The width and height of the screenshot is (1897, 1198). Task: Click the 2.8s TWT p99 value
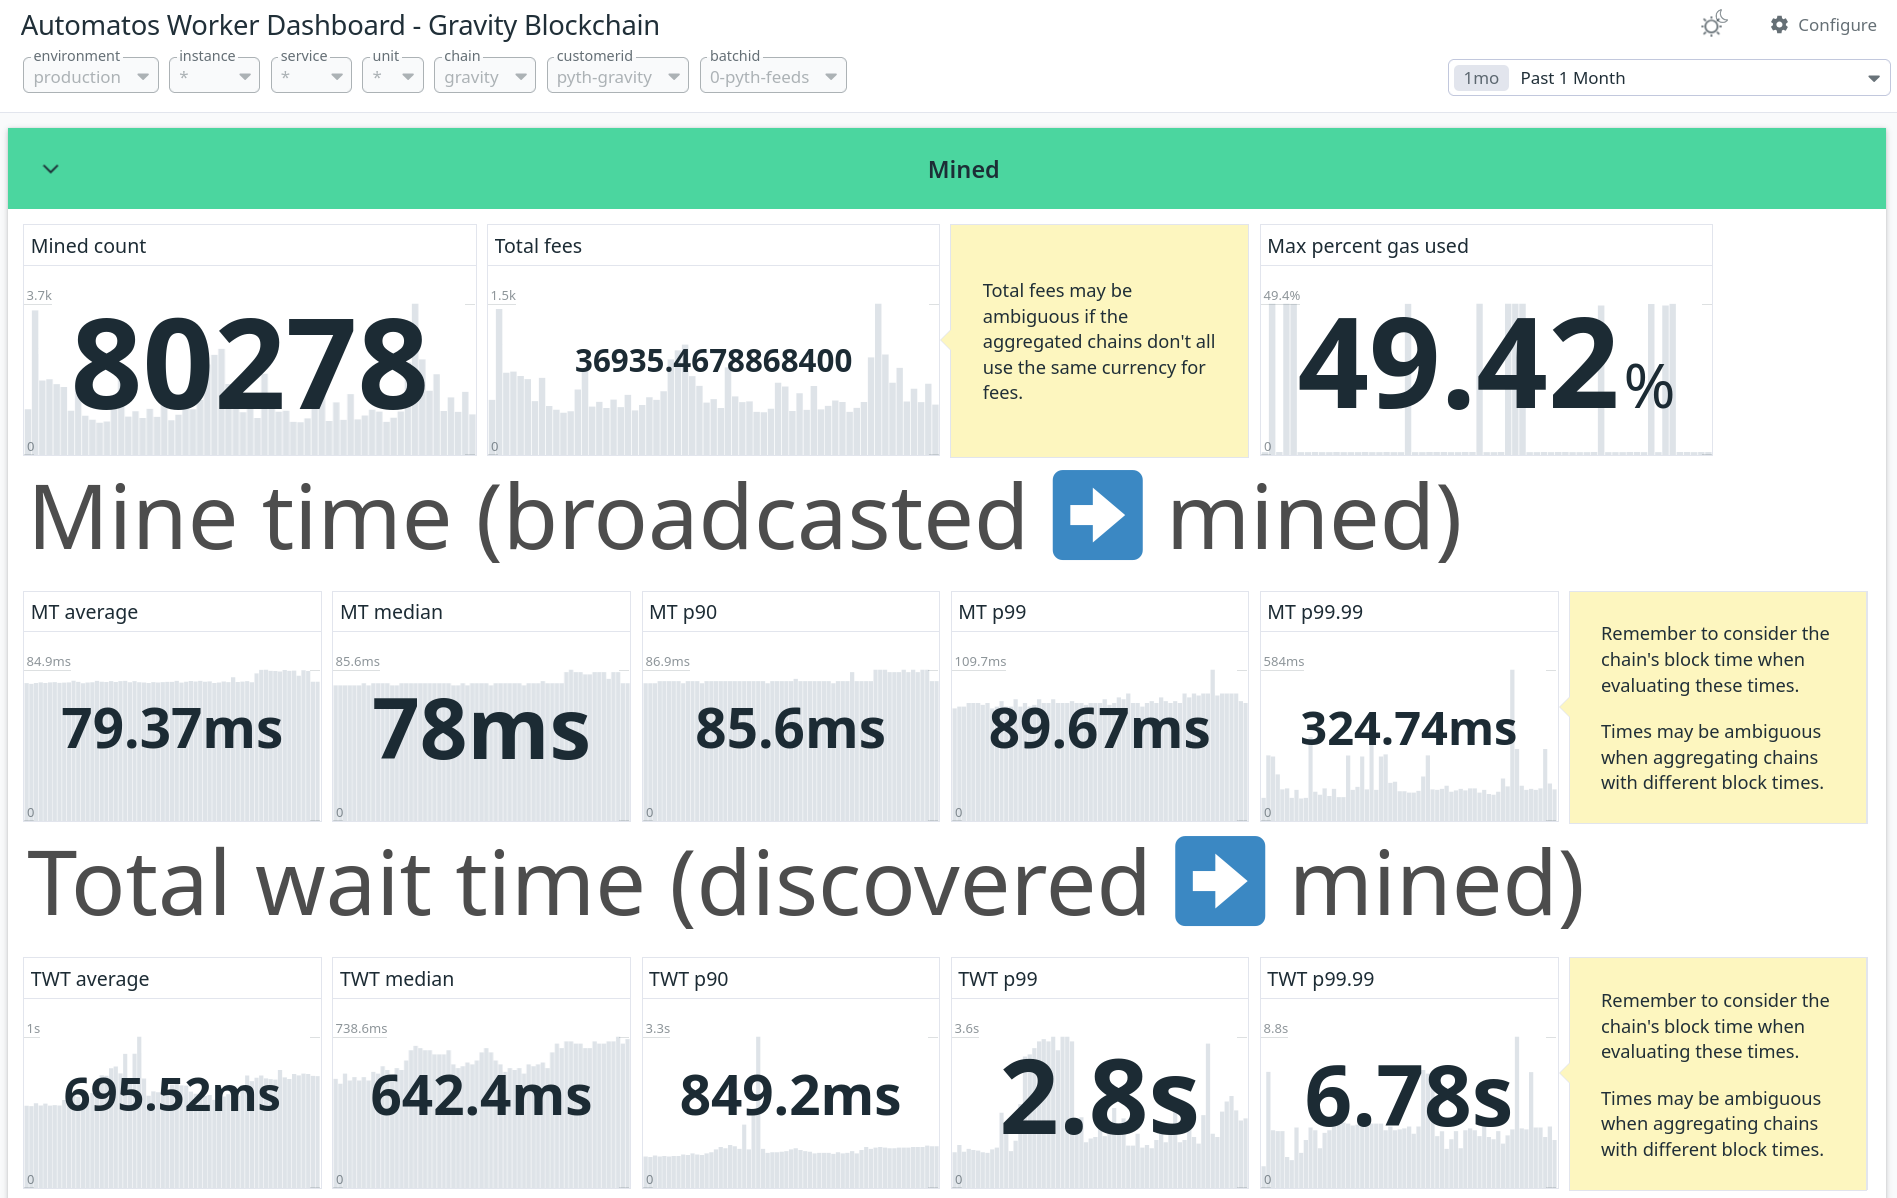[1099, 1096]
